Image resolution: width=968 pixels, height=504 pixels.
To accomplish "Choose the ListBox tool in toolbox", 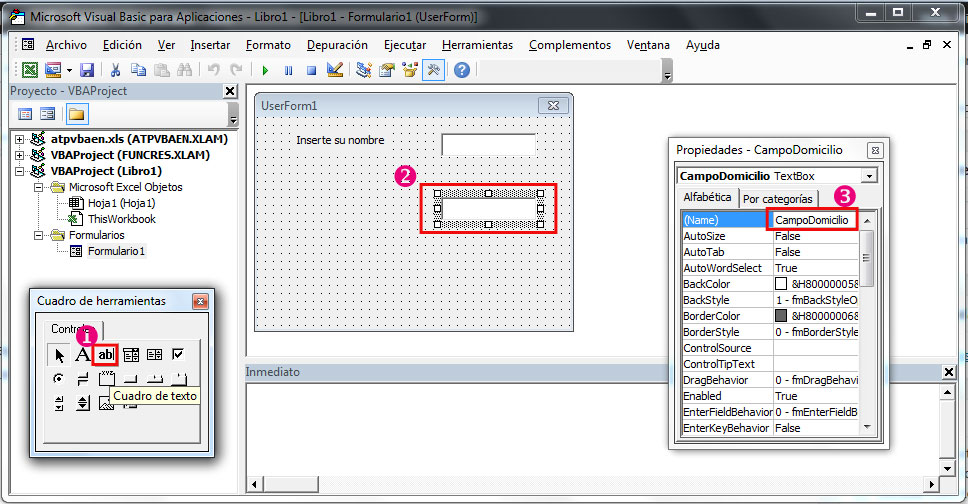I will pyautogui.click(x=154, y=355).
